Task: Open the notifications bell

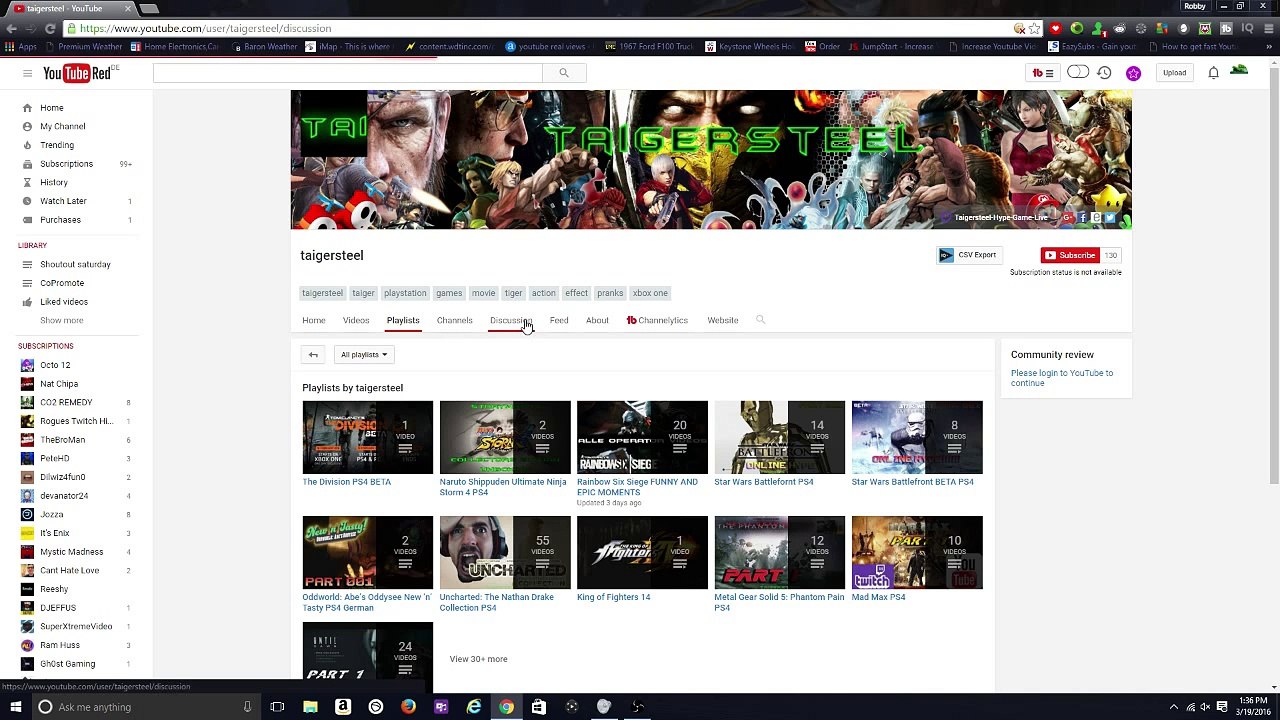Action: tap(1213, 73)
